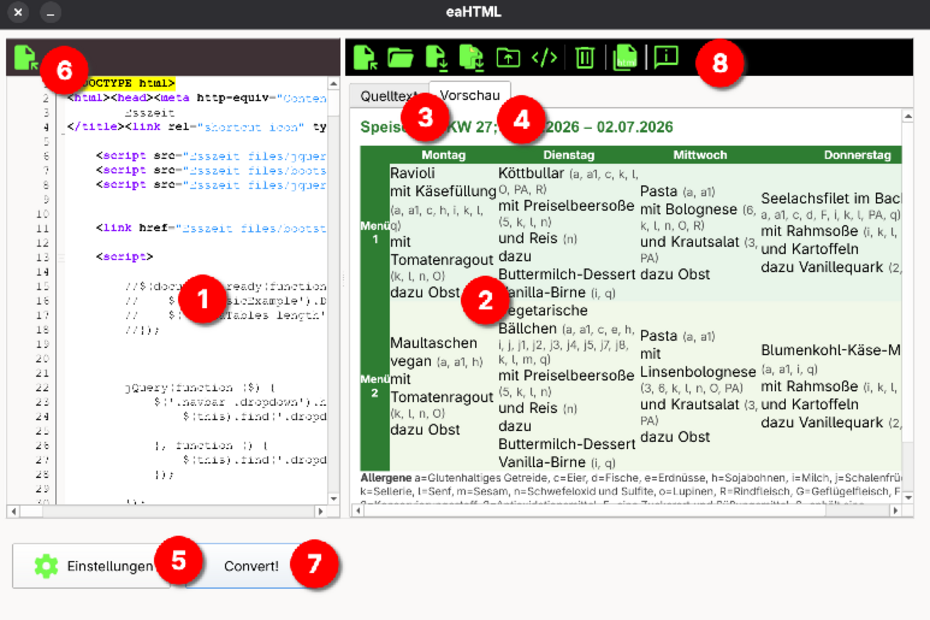This screenshot has height=620, width=930.
Task: Click the preview pane scroll-down arrow
Action: [x=907, y=497]
